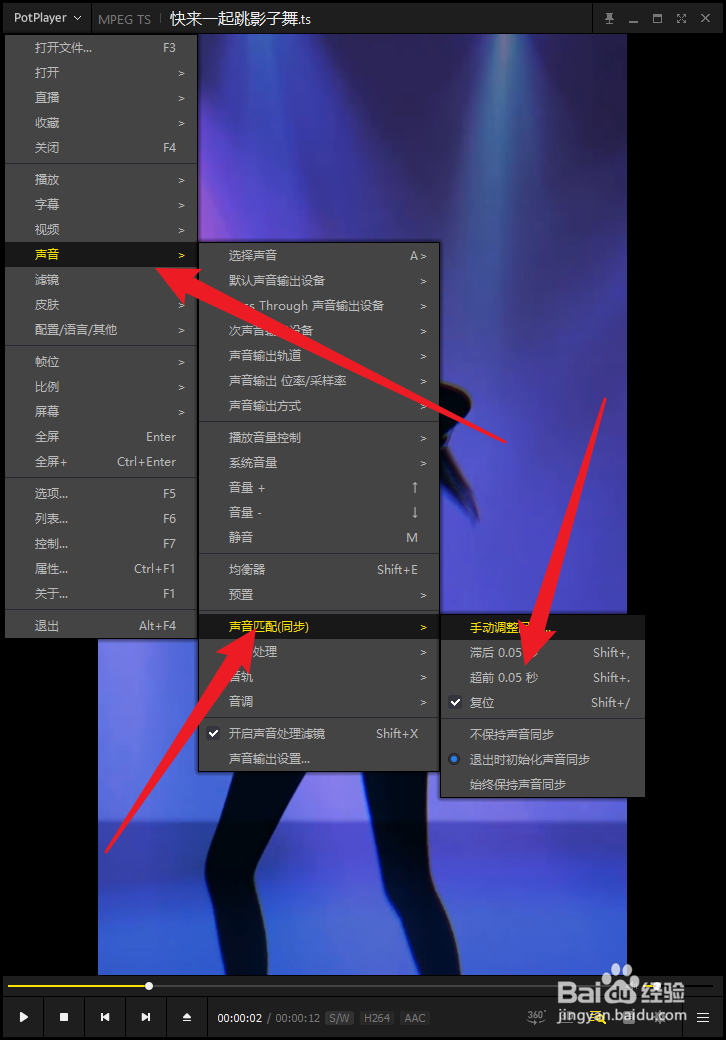The image size is (726, 1040).
Task: Toggle the 360 degree video mode icon
Action: pos(536,1016)
